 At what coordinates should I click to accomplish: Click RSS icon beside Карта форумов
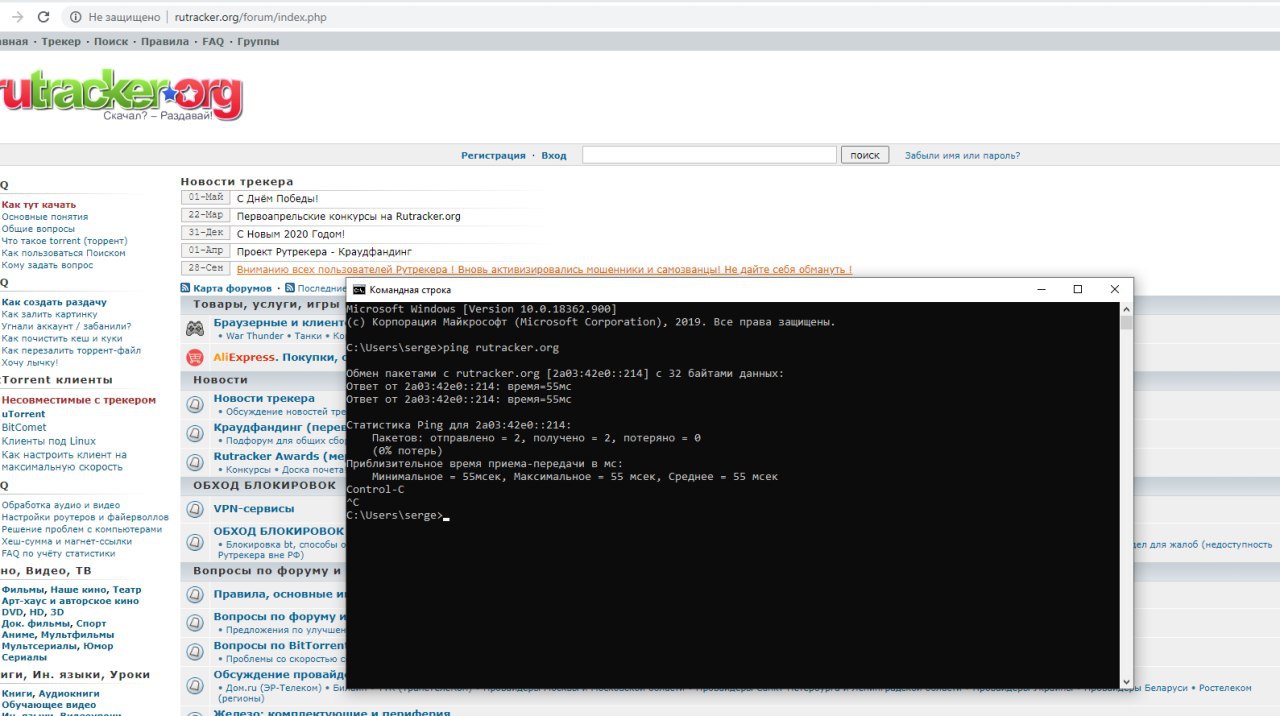pyautogui.click(x=186, y=288)
